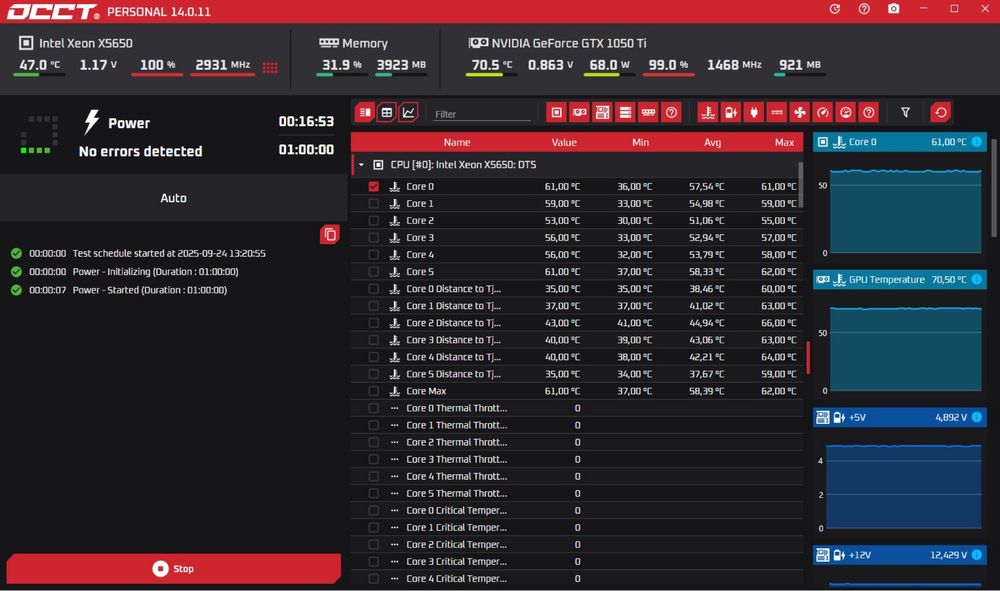Uncheck the Core 0 temperature checkbox
Viewport: 1000px width, 591px height.
coord(374,186)
